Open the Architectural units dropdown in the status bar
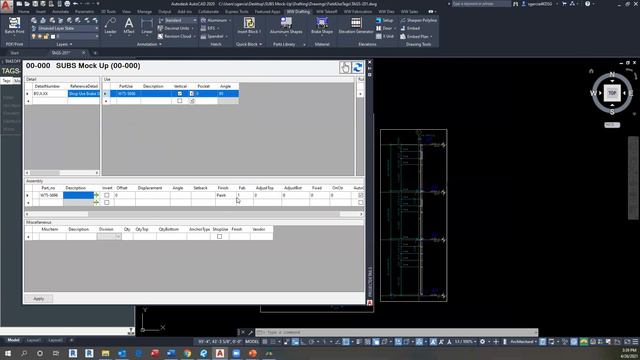 [524, 342]
